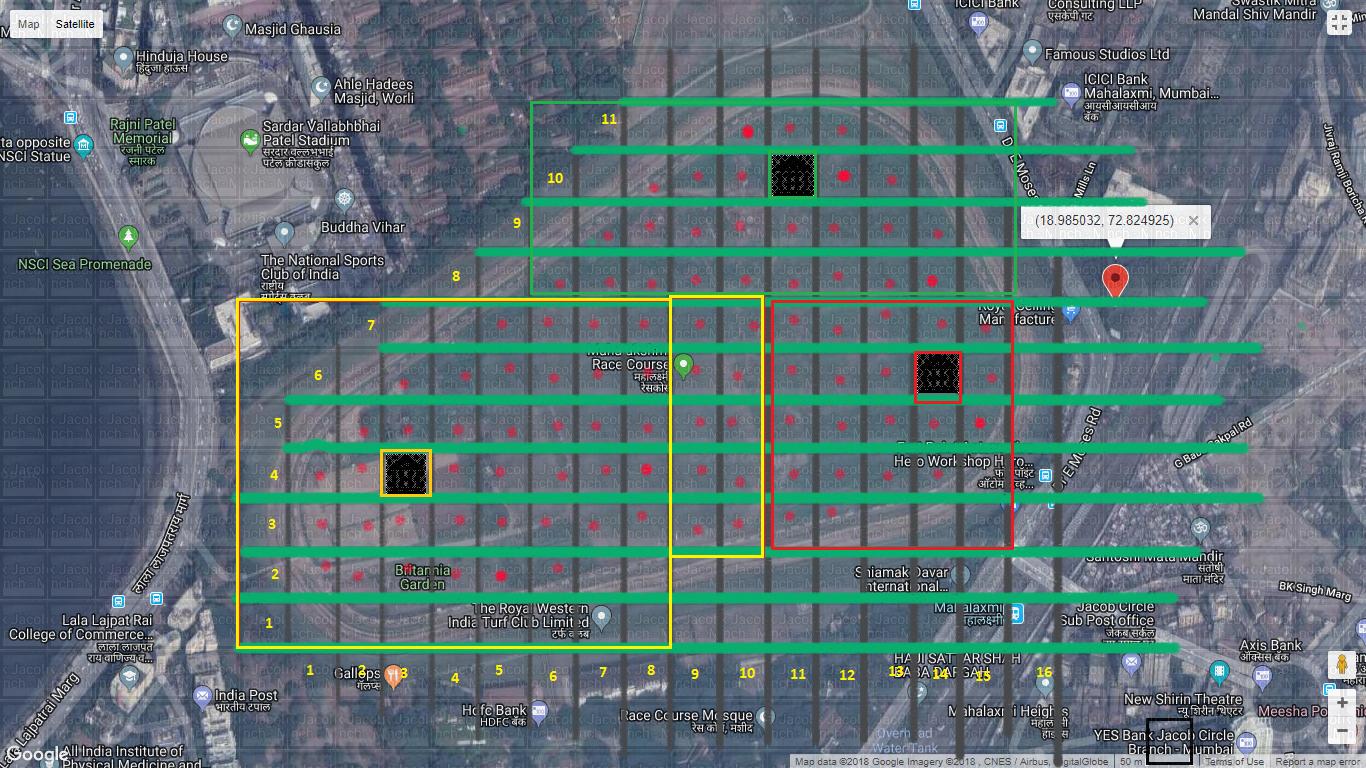Image resolution: width=1366 pixels, height=768 pixels.
Task: Click the ICICI Bank Mahalaxmi icon
Action: [x=1071, y=93]
